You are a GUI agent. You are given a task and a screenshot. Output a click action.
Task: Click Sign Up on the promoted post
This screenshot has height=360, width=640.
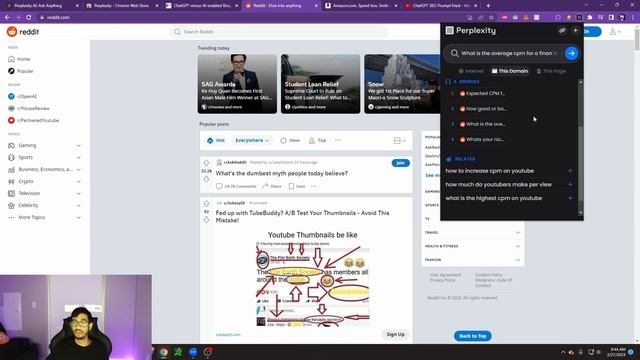coord(395,334)
